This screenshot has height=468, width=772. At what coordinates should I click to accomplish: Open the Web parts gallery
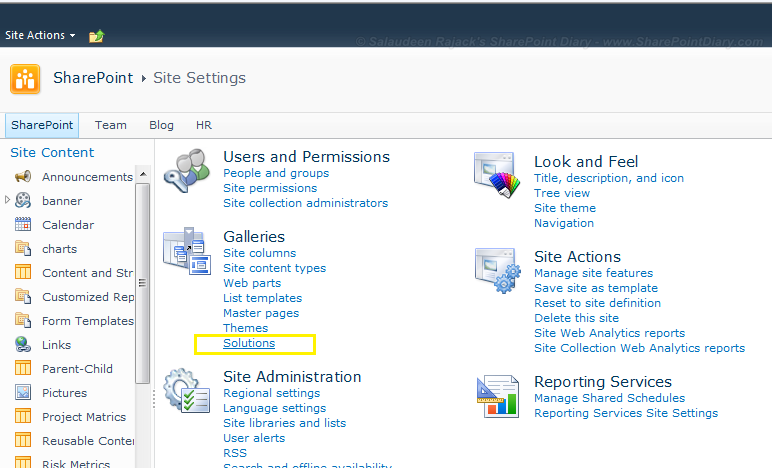point(252,283)
